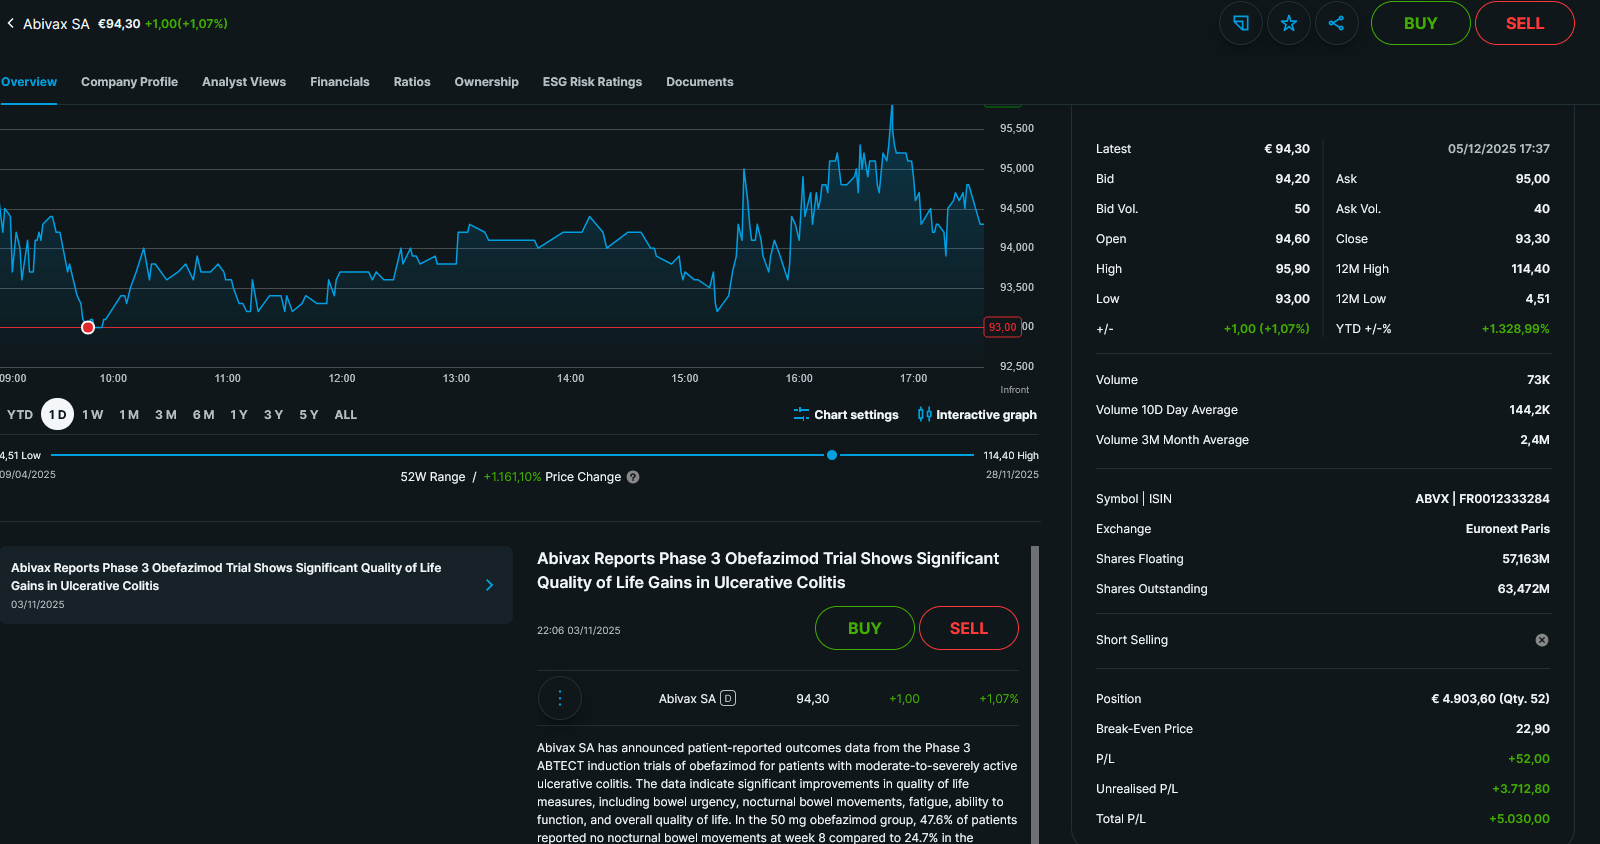Click the Short Selling unavailable X icon

(1542, 640)
